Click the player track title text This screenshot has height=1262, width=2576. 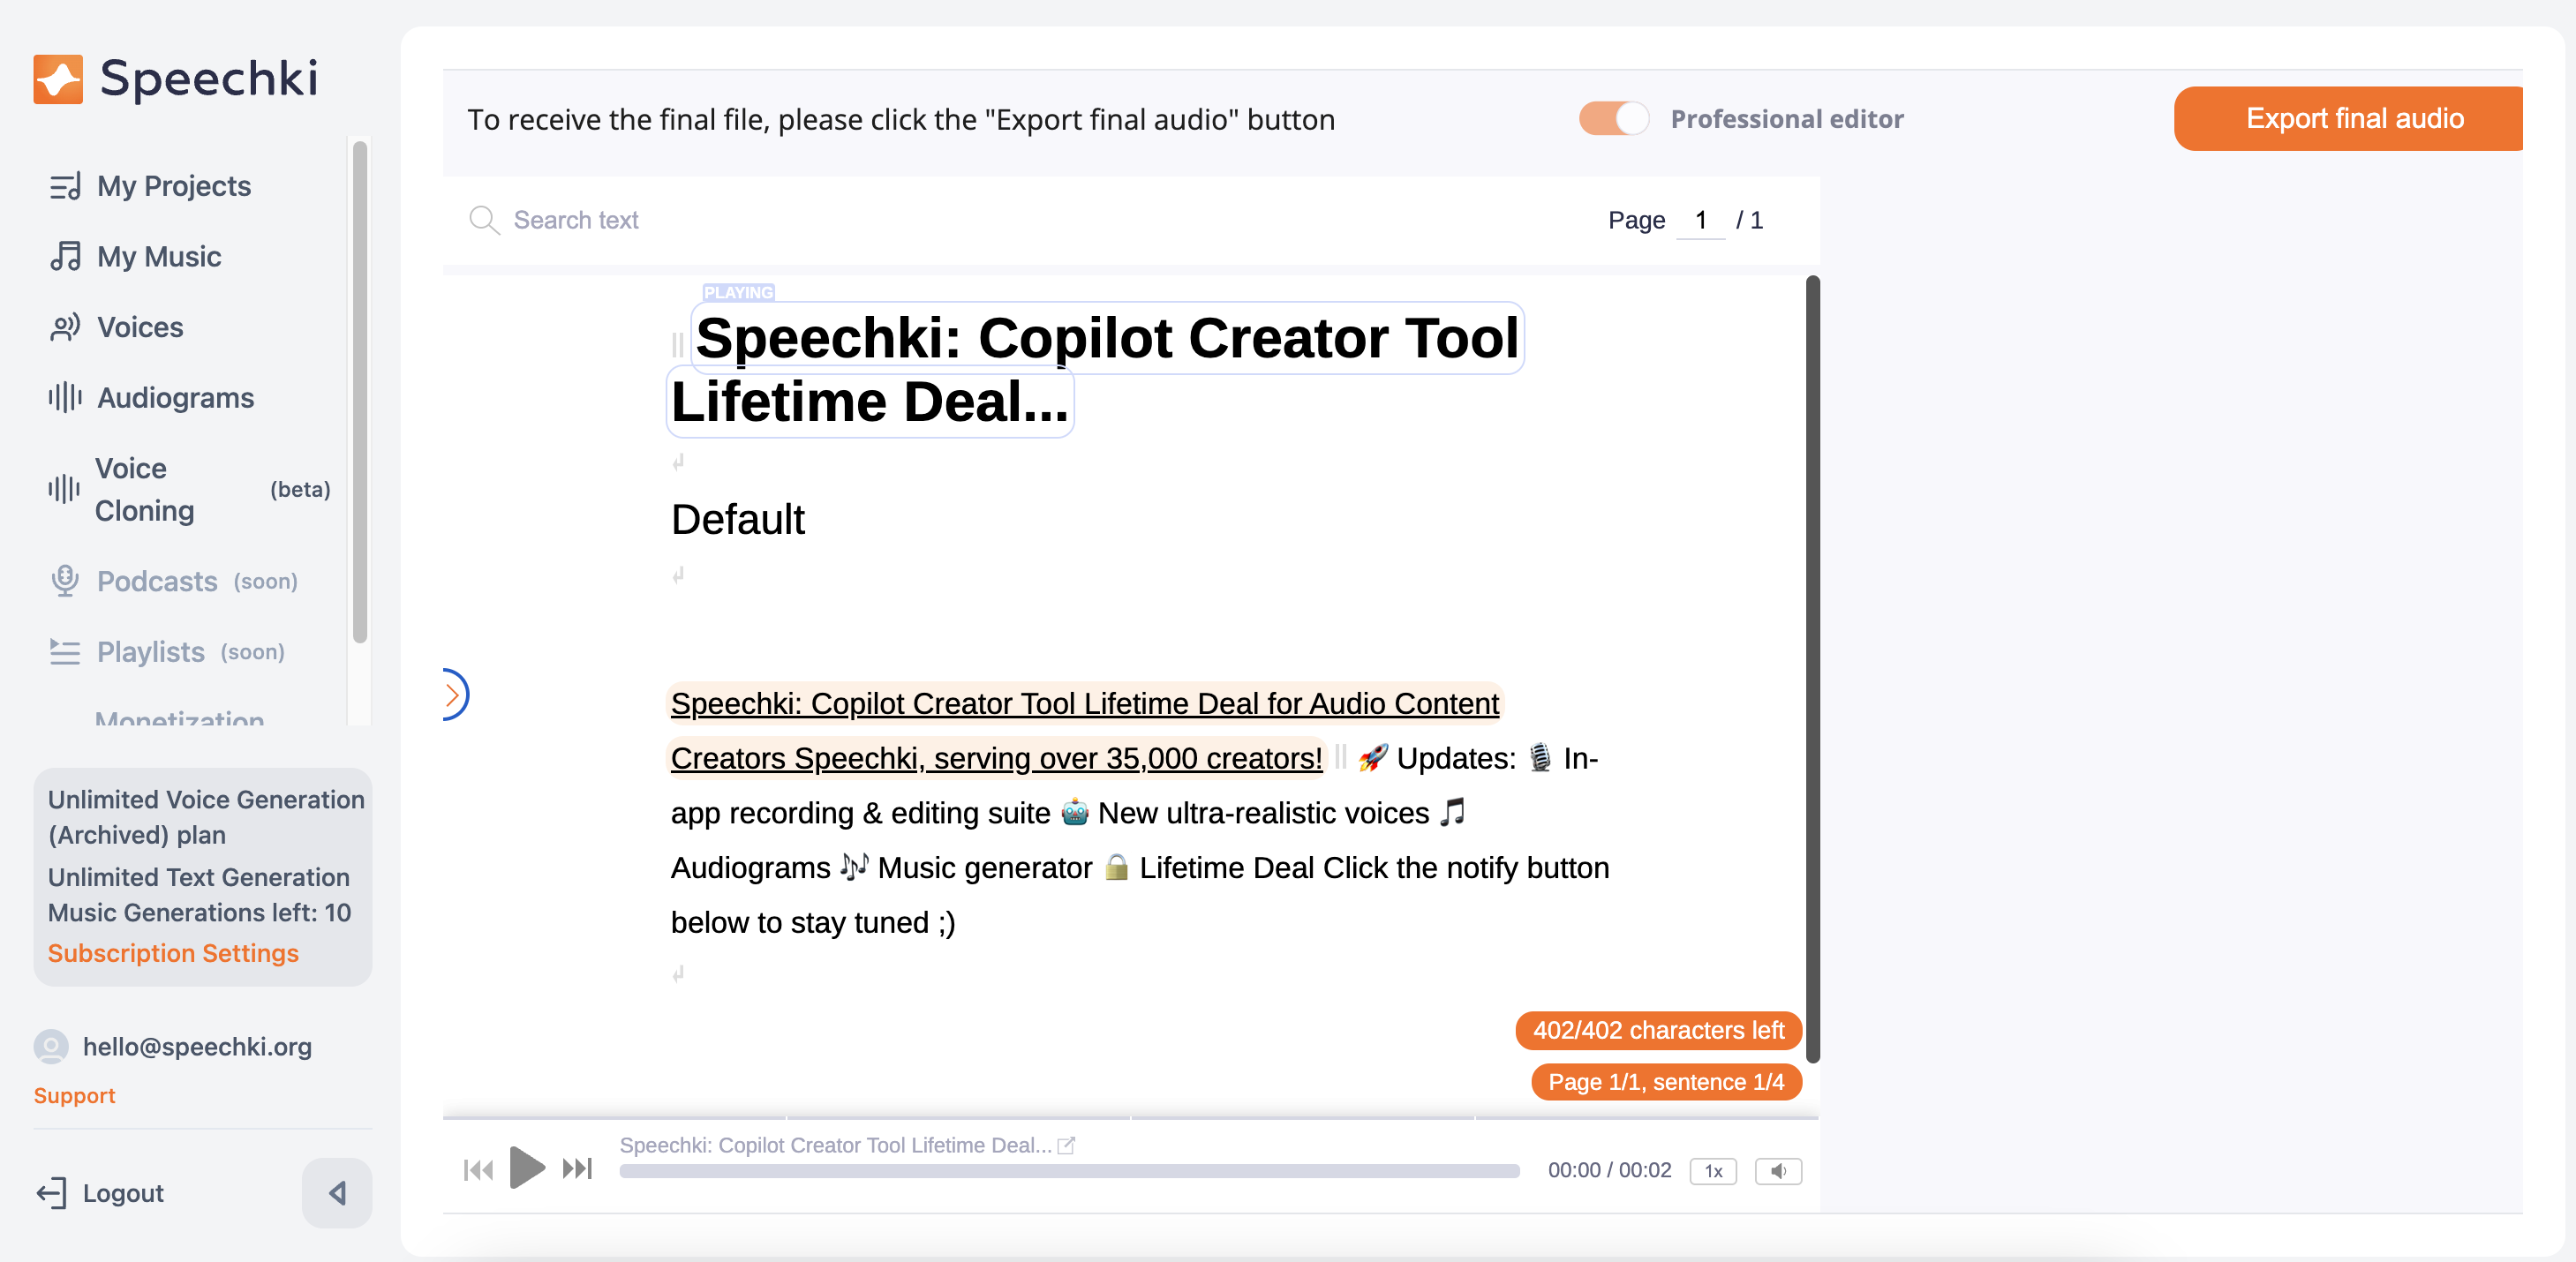(835, 1146)
